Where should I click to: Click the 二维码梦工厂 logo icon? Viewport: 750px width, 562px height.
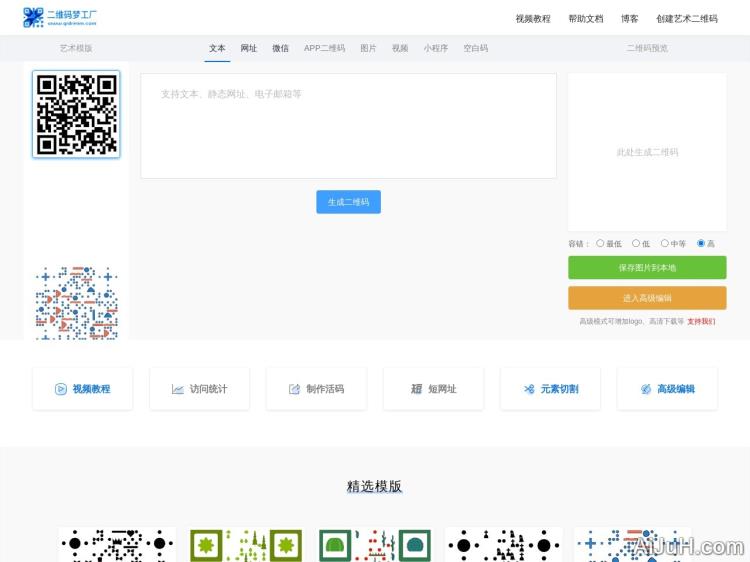(33, 18)
